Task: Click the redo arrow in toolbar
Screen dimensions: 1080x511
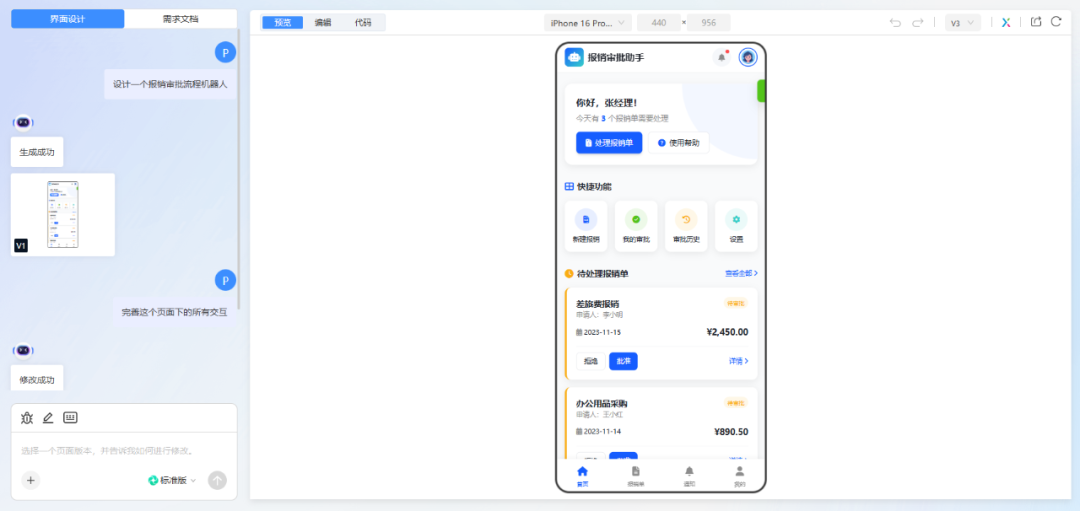Action: [x=917, y=23]
